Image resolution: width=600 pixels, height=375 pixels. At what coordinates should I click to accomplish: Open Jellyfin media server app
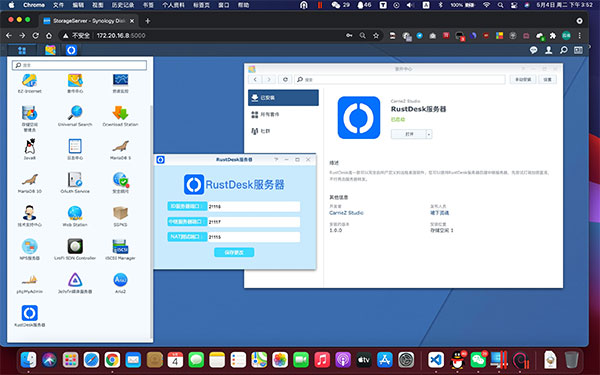pyautogui.click(x=75, y=283)
